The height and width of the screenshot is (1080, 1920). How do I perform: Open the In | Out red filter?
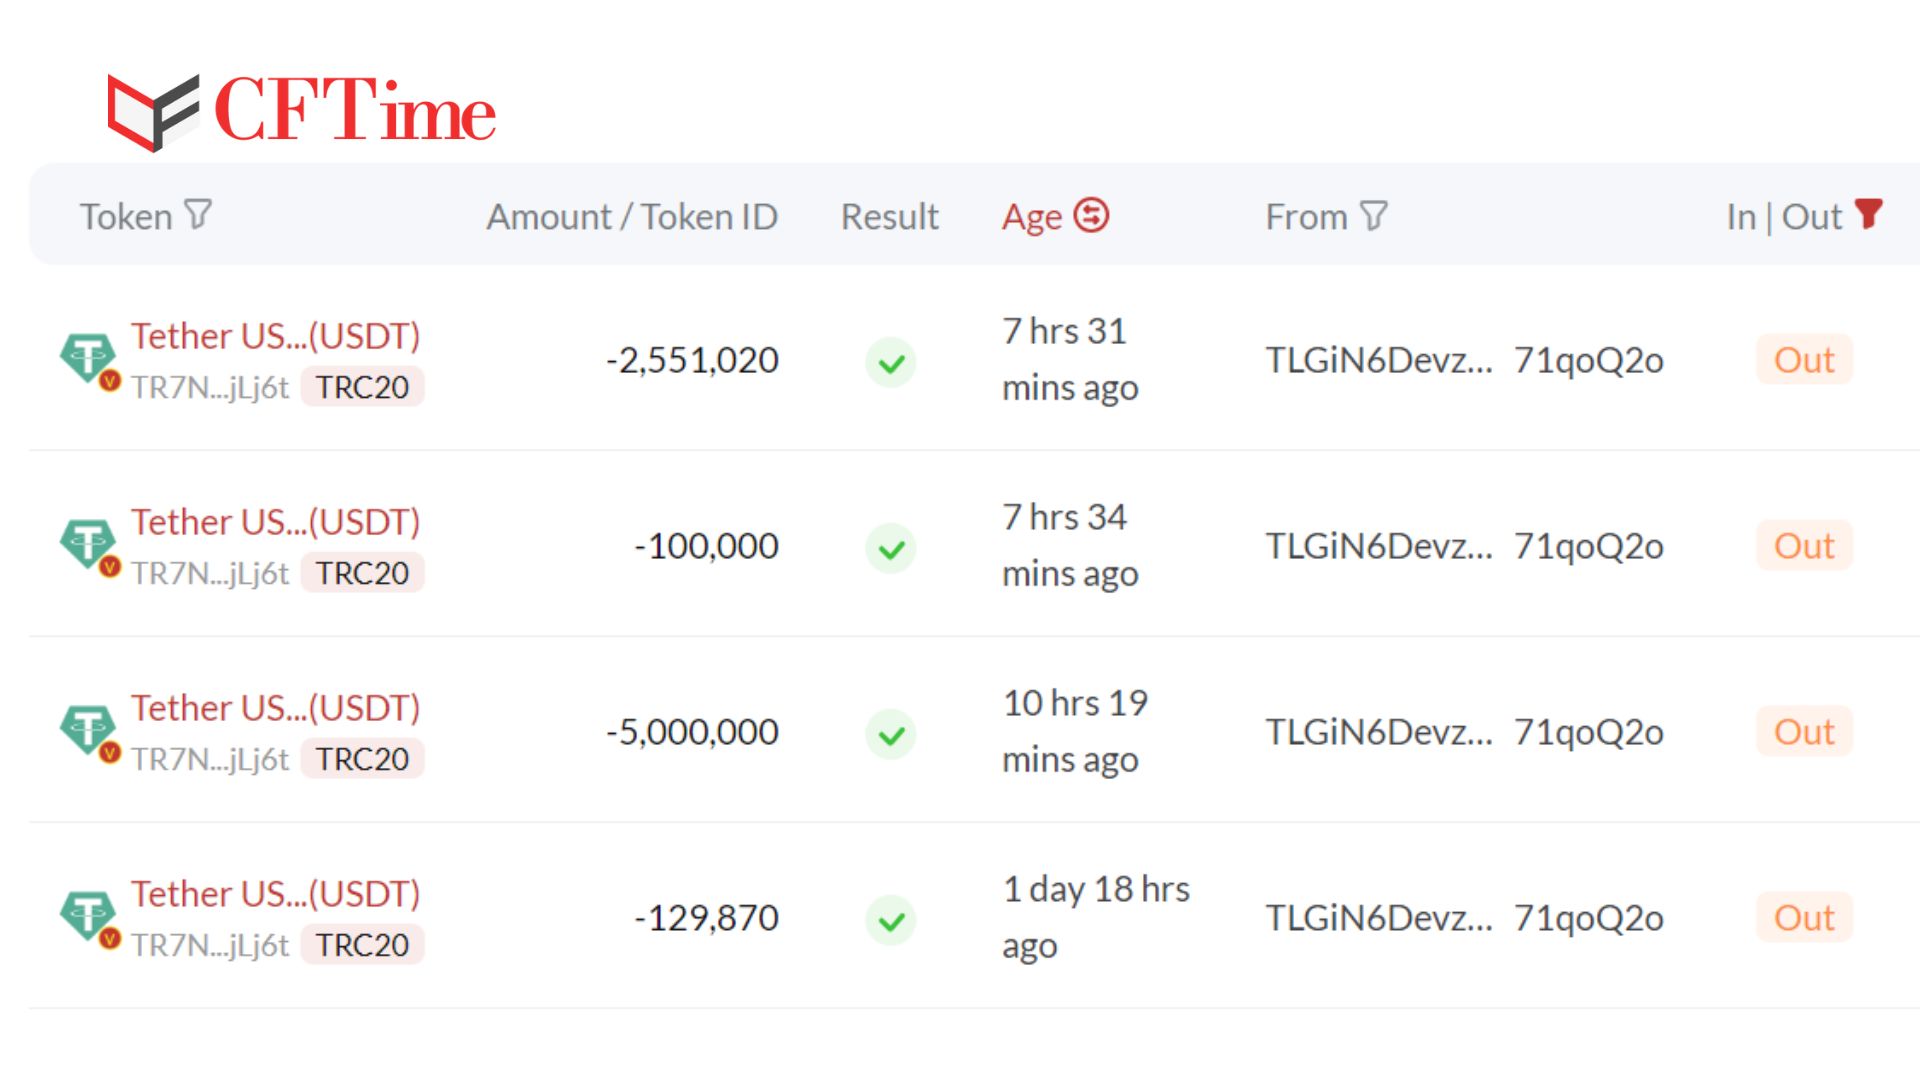pyautogui.click(x=1868, y=213)
